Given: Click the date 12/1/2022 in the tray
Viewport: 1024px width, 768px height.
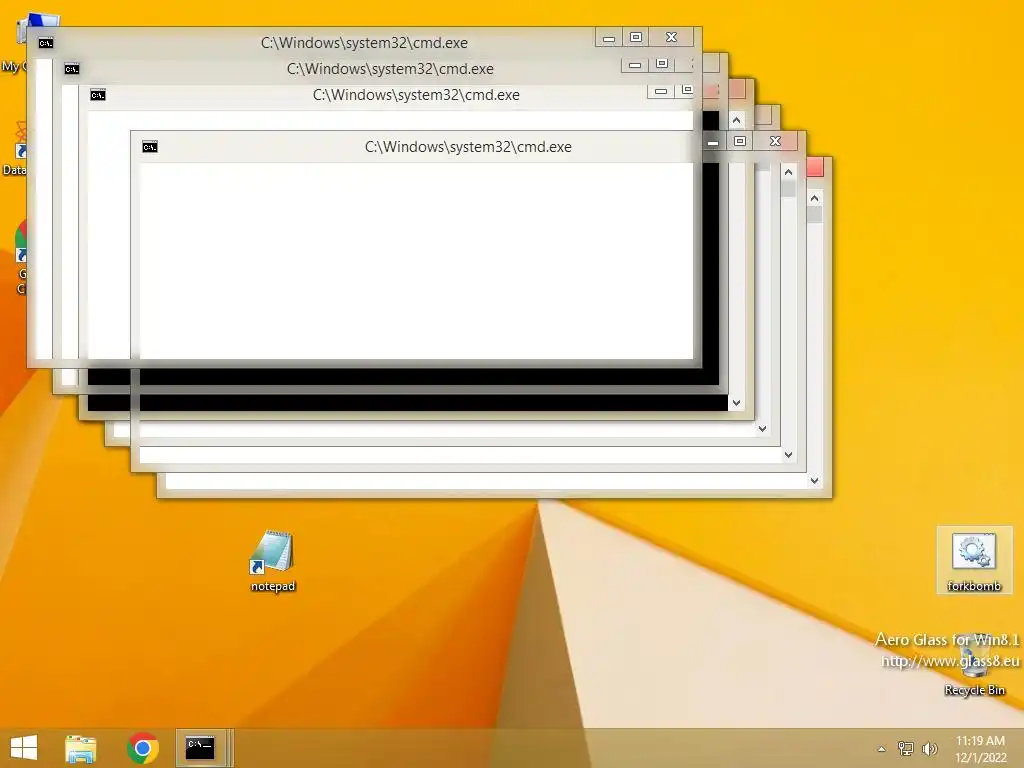Looking at the screenshot, I should [x=981, y=758].
